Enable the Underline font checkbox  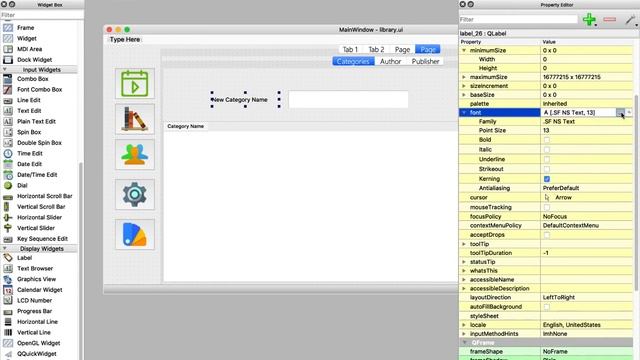(x=547, y=159)
